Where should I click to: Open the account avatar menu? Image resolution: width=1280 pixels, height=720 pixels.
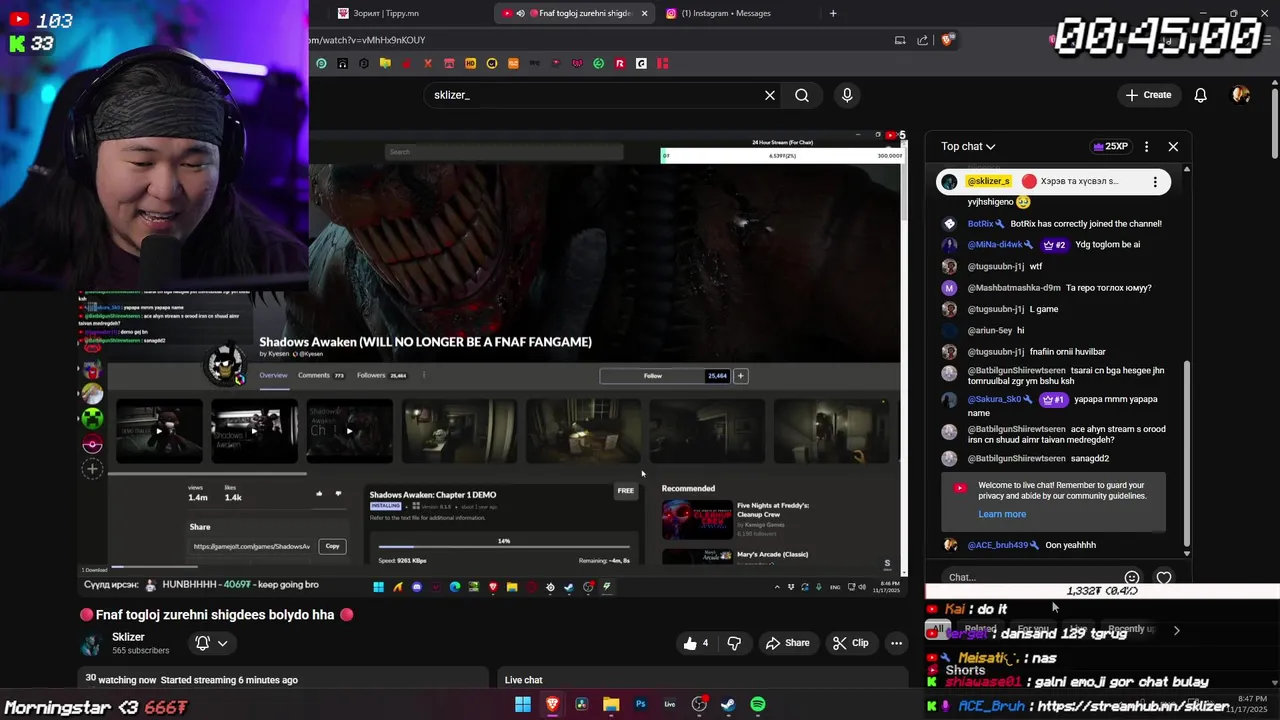click(x=1241, y=95)
